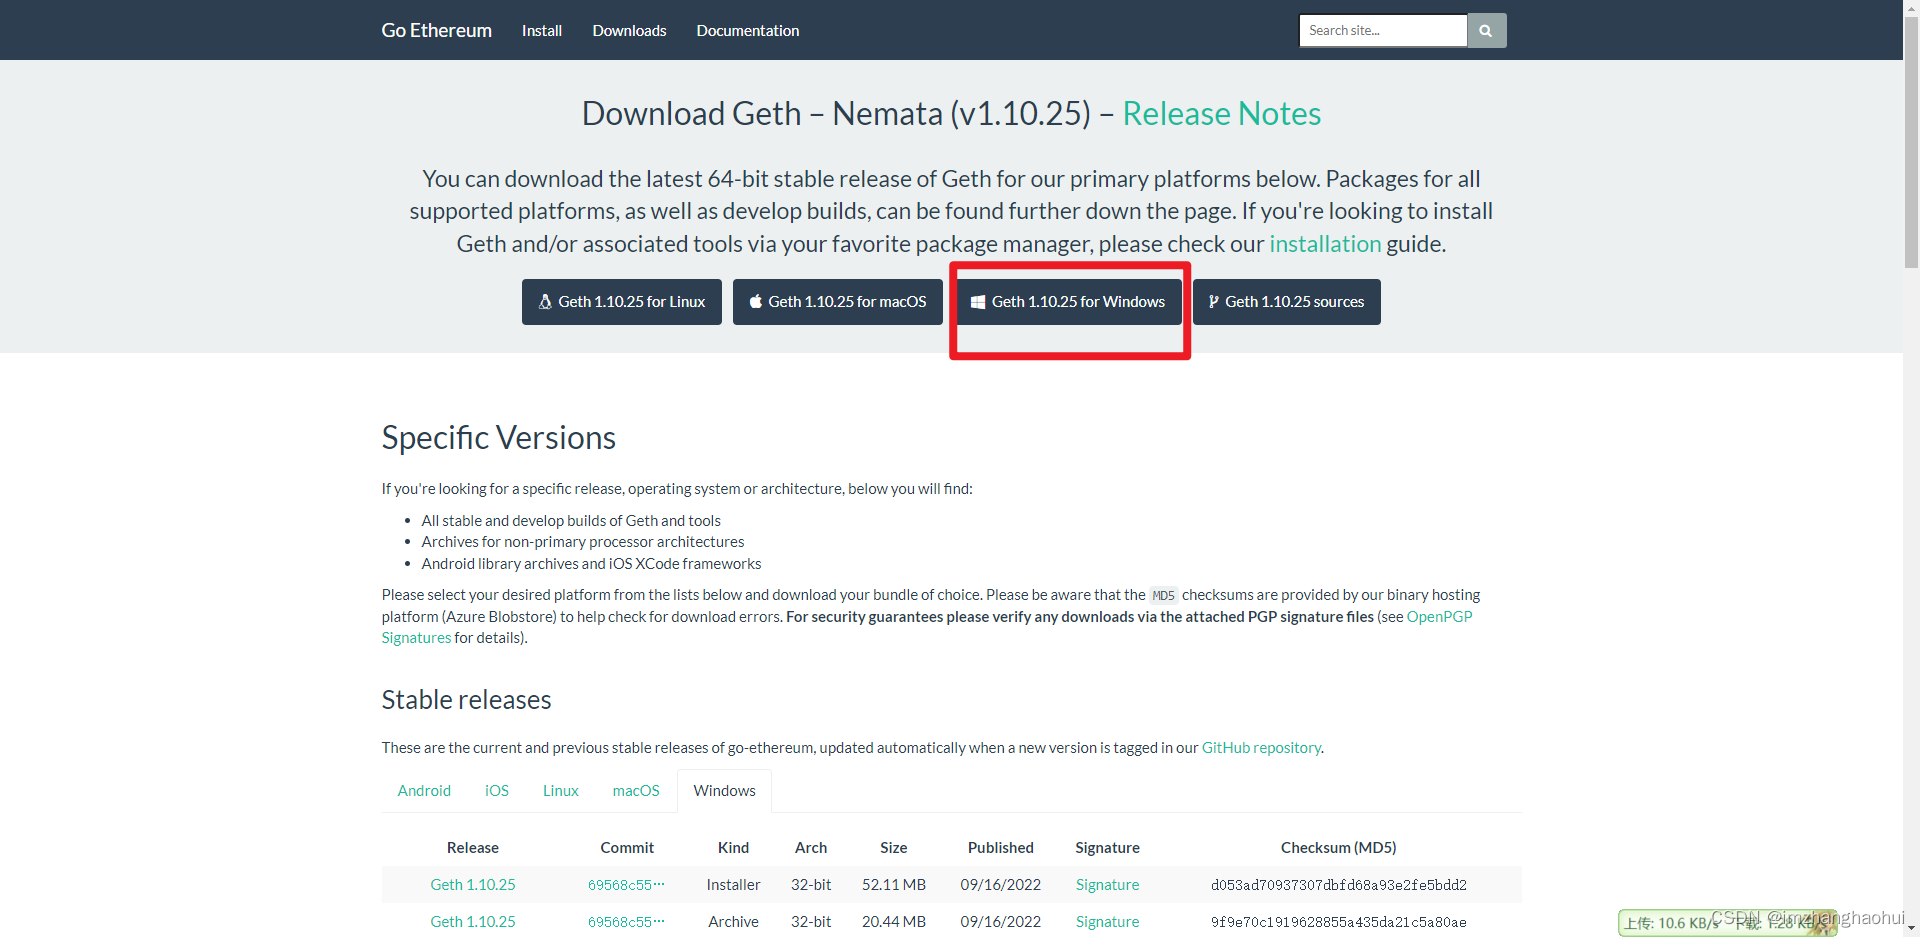Image resolution: width=1920 pixels, height=937 pixels.
Task: Click the Specific Versions heading
Action: click(499, 438)
